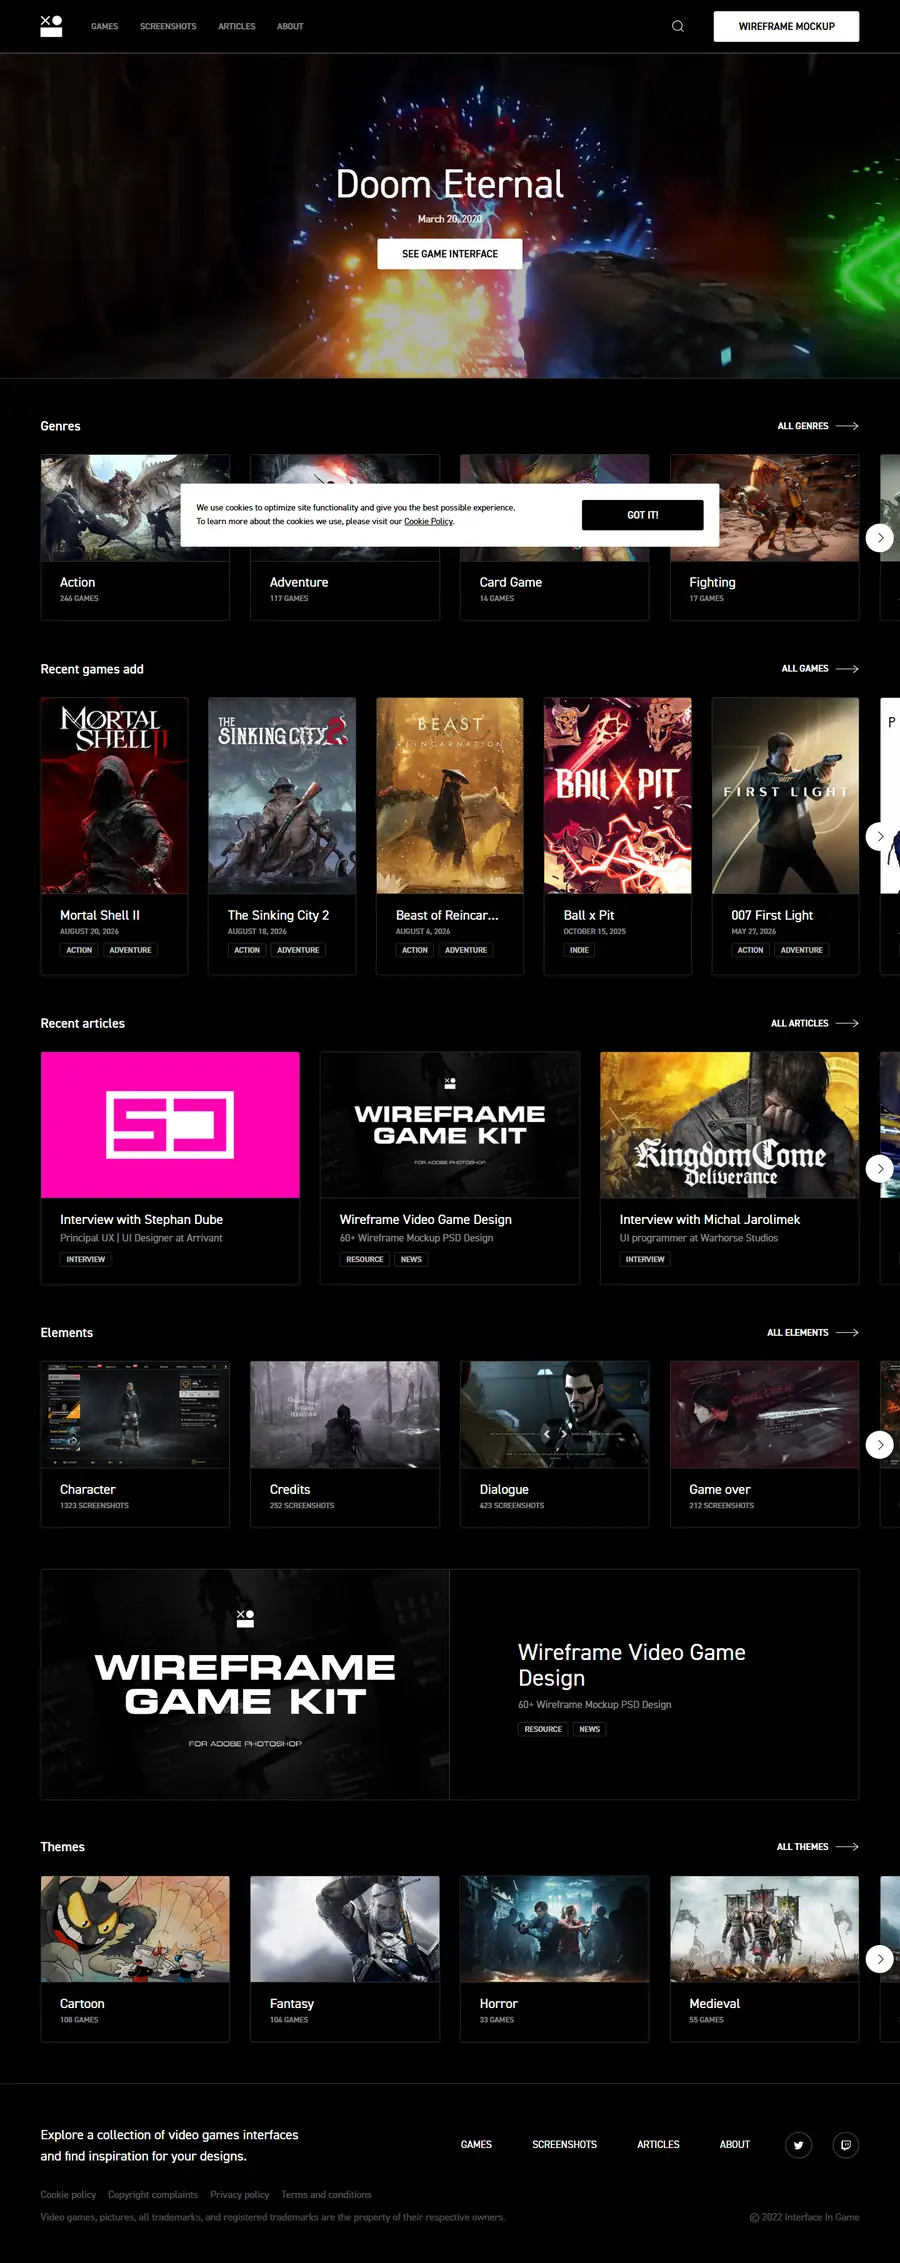Click News tag in large wireframe banner
This screenshot has height=2263, width=900.
(x=590, y=1729)
